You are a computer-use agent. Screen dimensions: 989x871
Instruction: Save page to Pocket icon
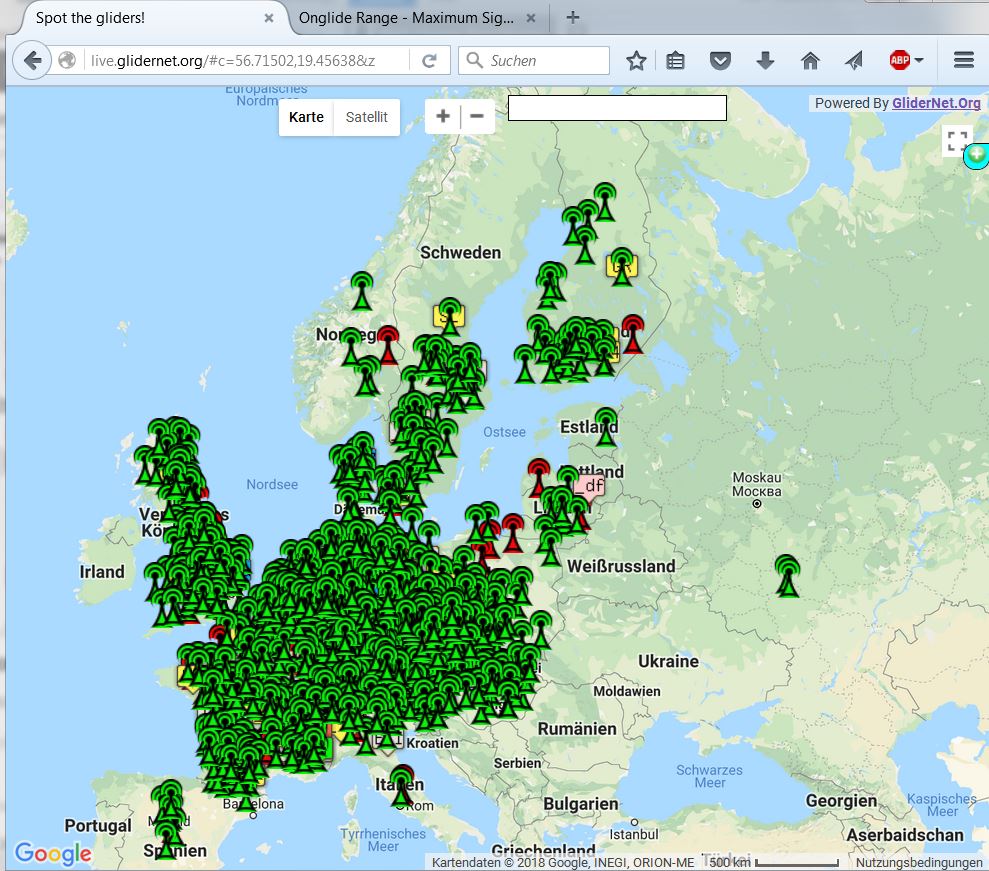click(720, 61)
